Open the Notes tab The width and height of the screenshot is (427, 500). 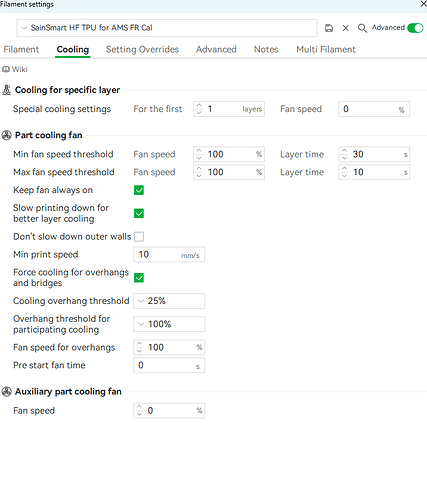(266, 49)
